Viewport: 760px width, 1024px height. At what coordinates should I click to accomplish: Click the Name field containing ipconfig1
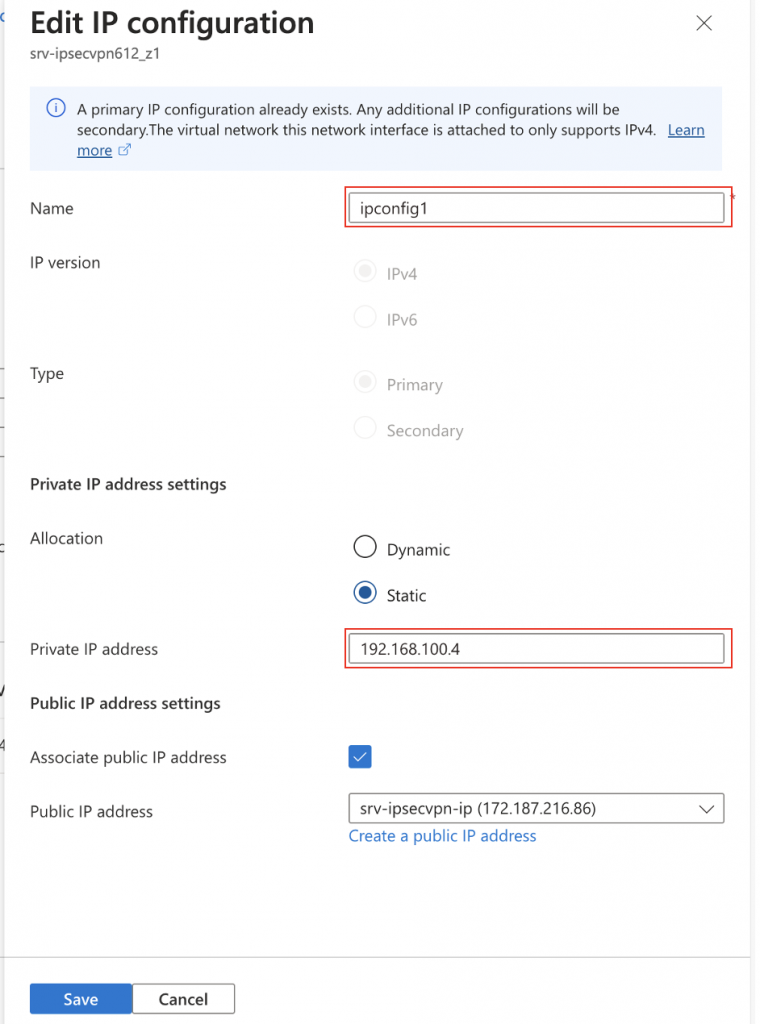point(536,208)
